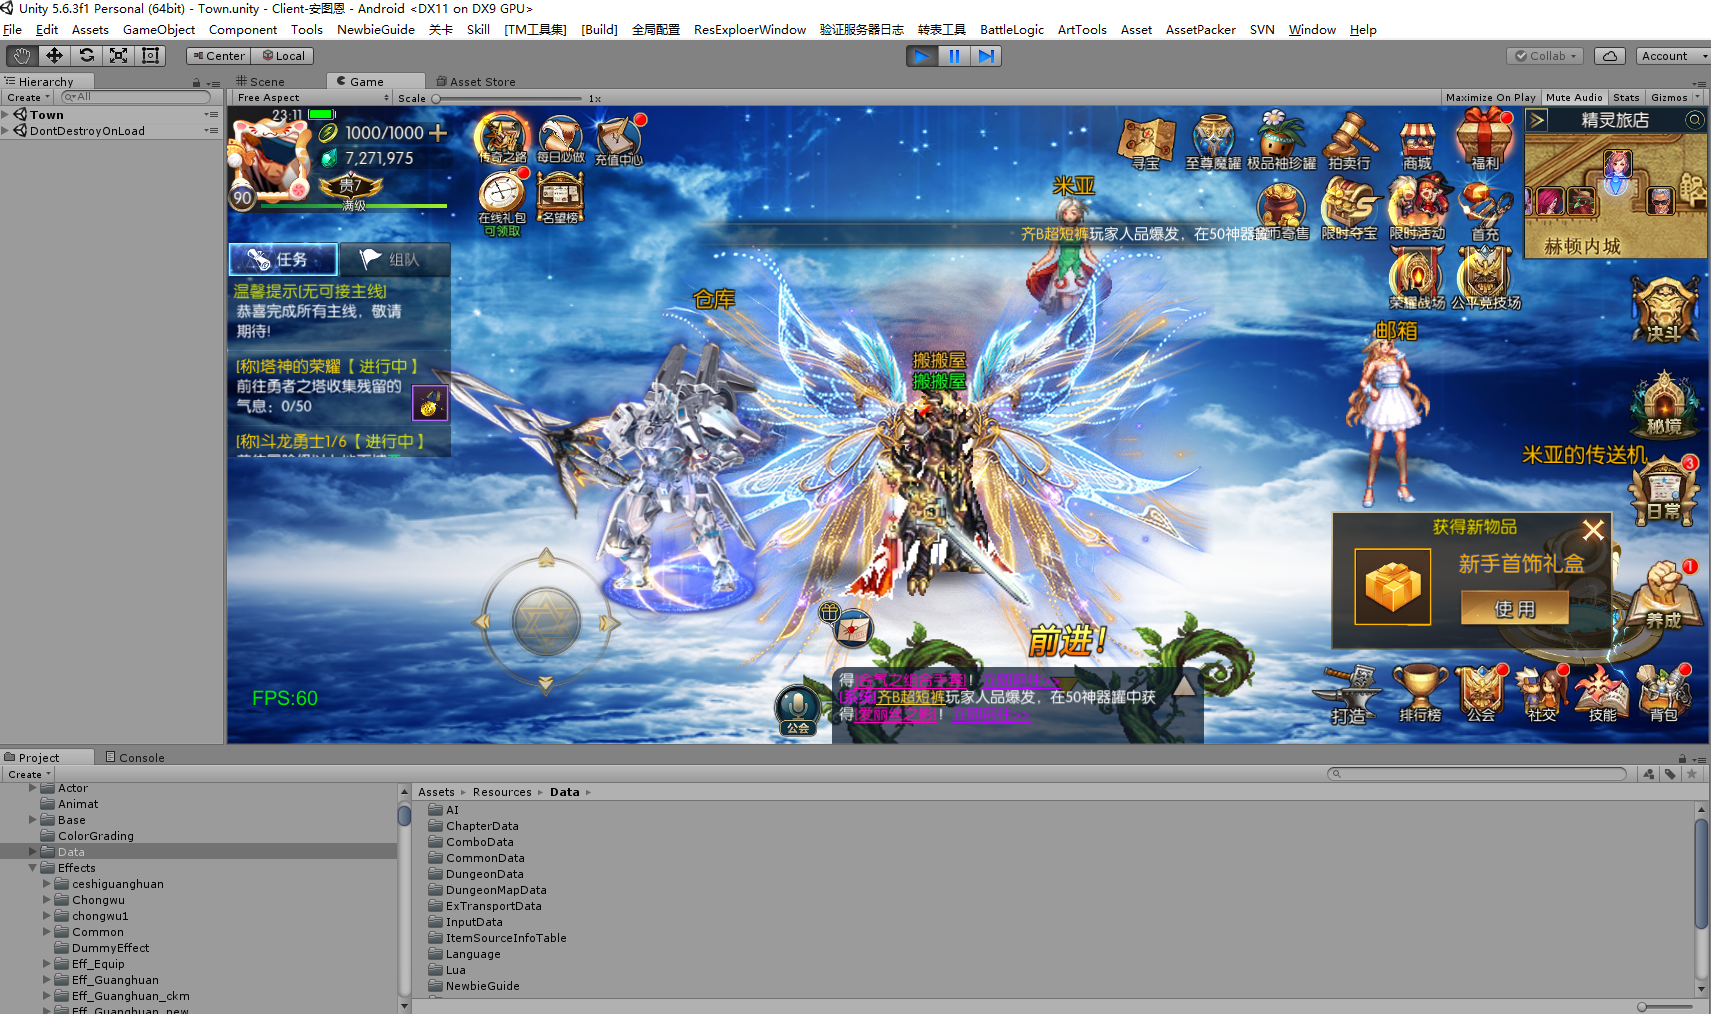Expand the Town scene in Hierarchy

point(6,115)
